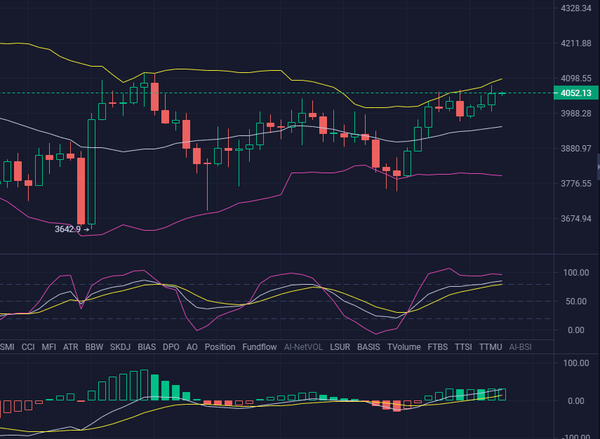Viewport: 600px width, 439px height.
Task: Click the 3776.55 price axis label
Action: click(x=576, y=184)
